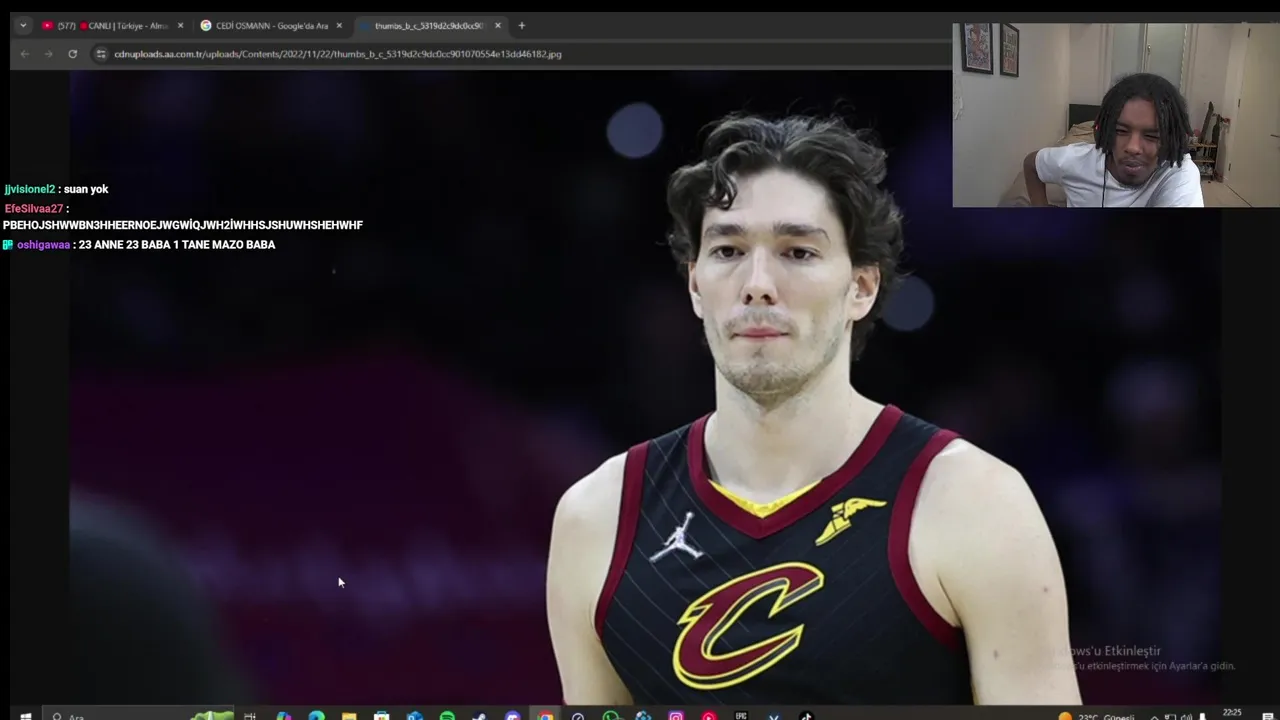
Task: Open Microsoft Store from the taskbar
Action: point(381,716)
